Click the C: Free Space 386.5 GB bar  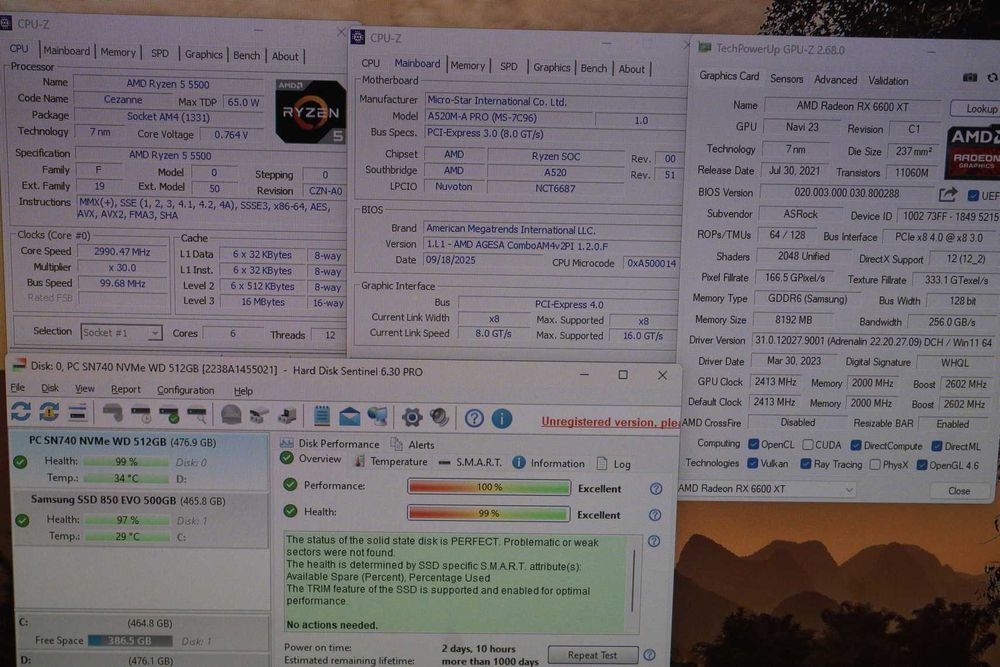[x=130, y=640]
